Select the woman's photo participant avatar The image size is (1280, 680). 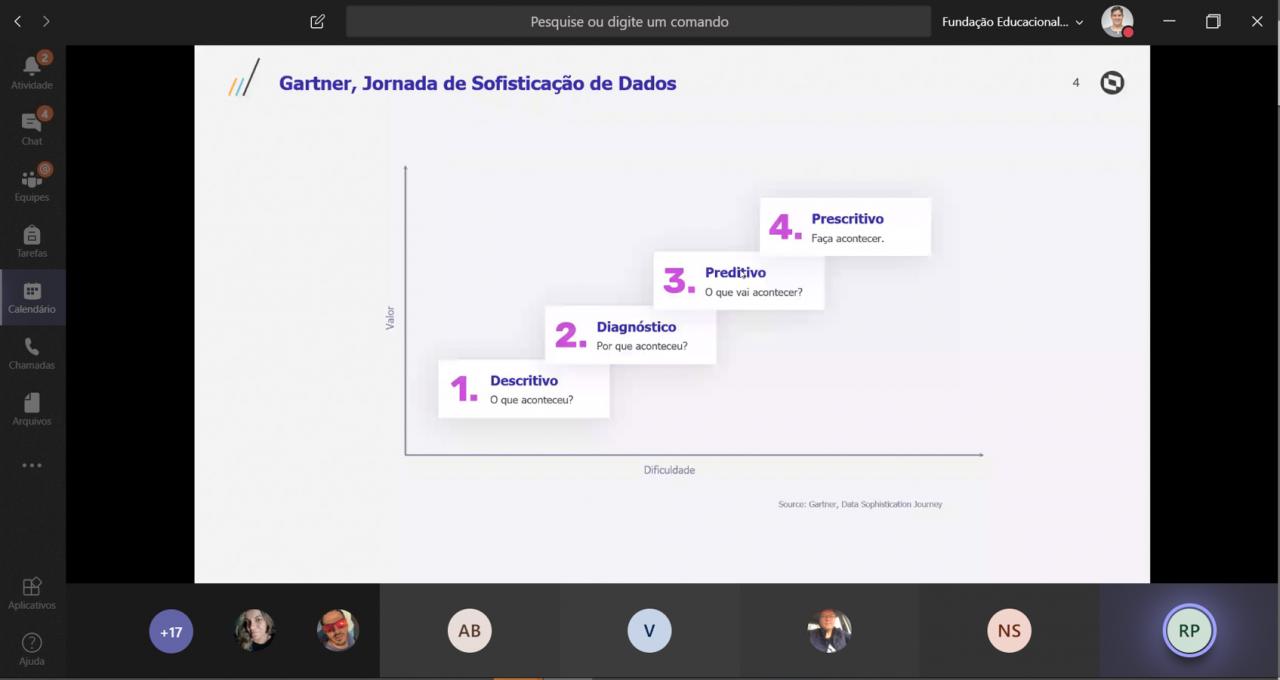[x=255, y=631]
